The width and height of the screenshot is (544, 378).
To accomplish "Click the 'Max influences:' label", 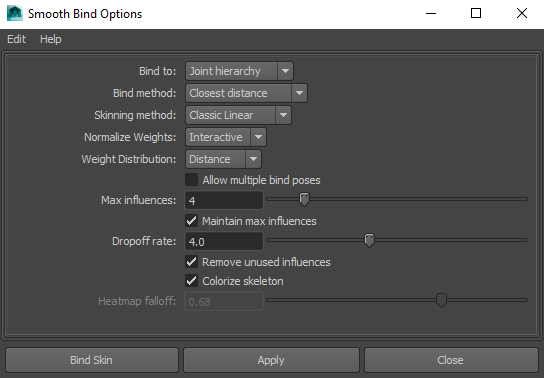I will (x=138, y=200).
